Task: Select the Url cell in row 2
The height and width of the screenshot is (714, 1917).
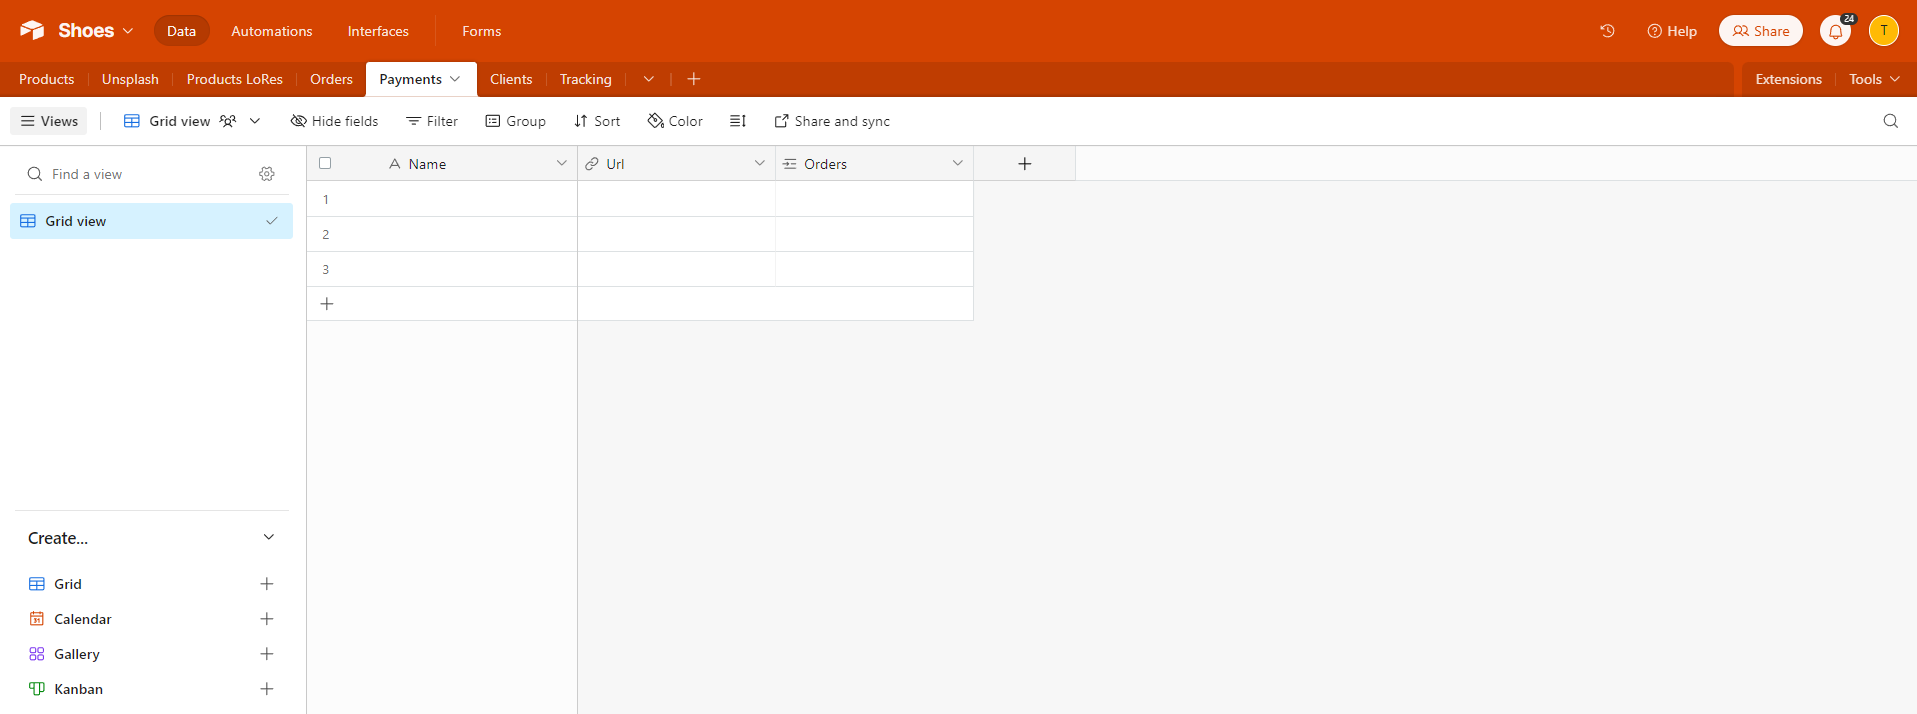Action: point(677,234)
